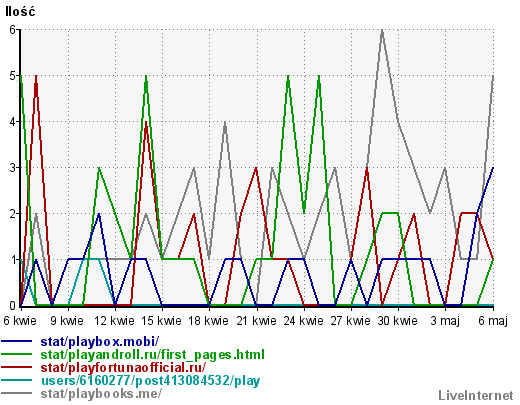Viewport: 520px width, 405px height.
Task: Click the 30 kwie date label
Action: (397, 321)
